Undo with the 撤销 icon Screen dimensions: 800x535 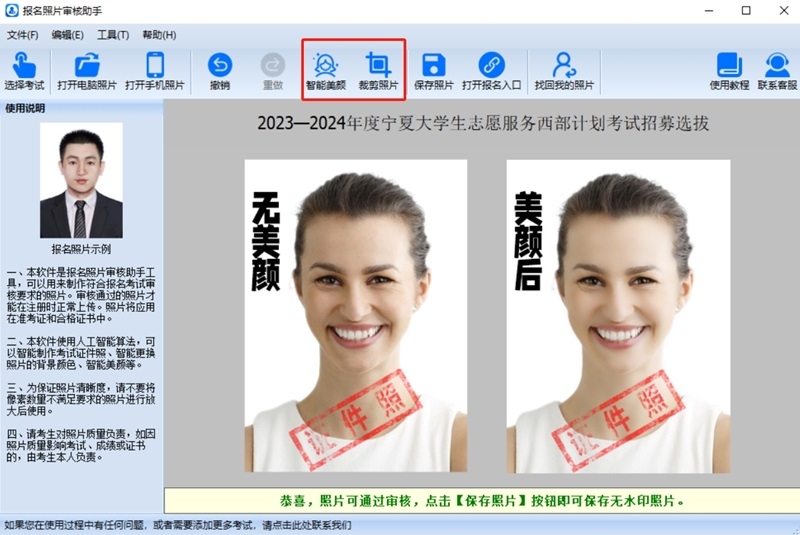pos(220,71)
